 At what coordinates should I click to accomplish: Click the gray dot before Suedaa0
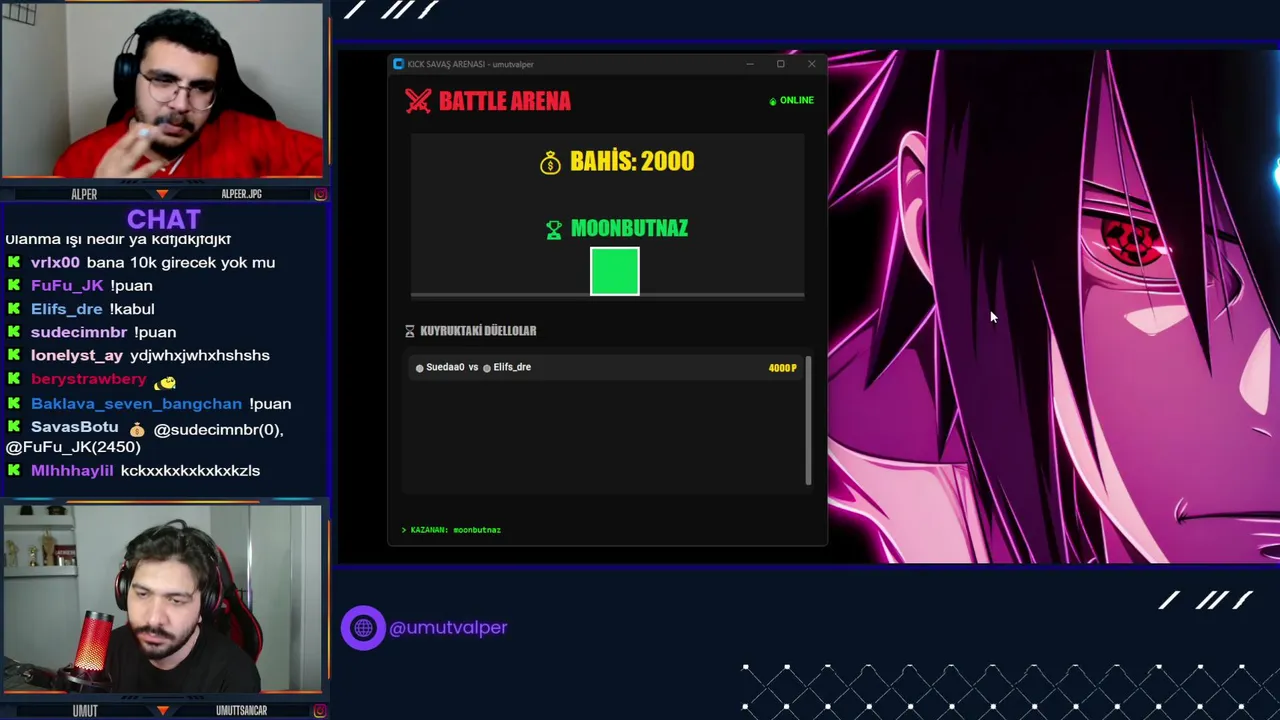click(420, 368)
